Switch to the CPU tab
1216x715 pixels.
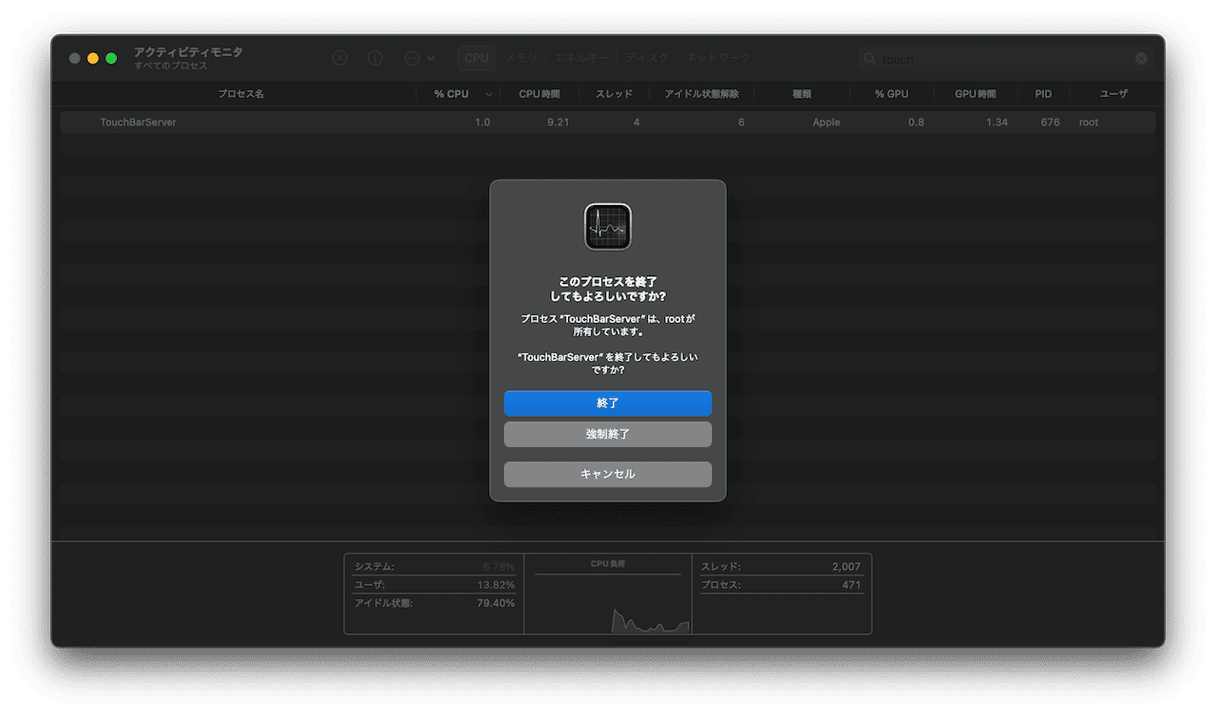[x=477, y=58]
